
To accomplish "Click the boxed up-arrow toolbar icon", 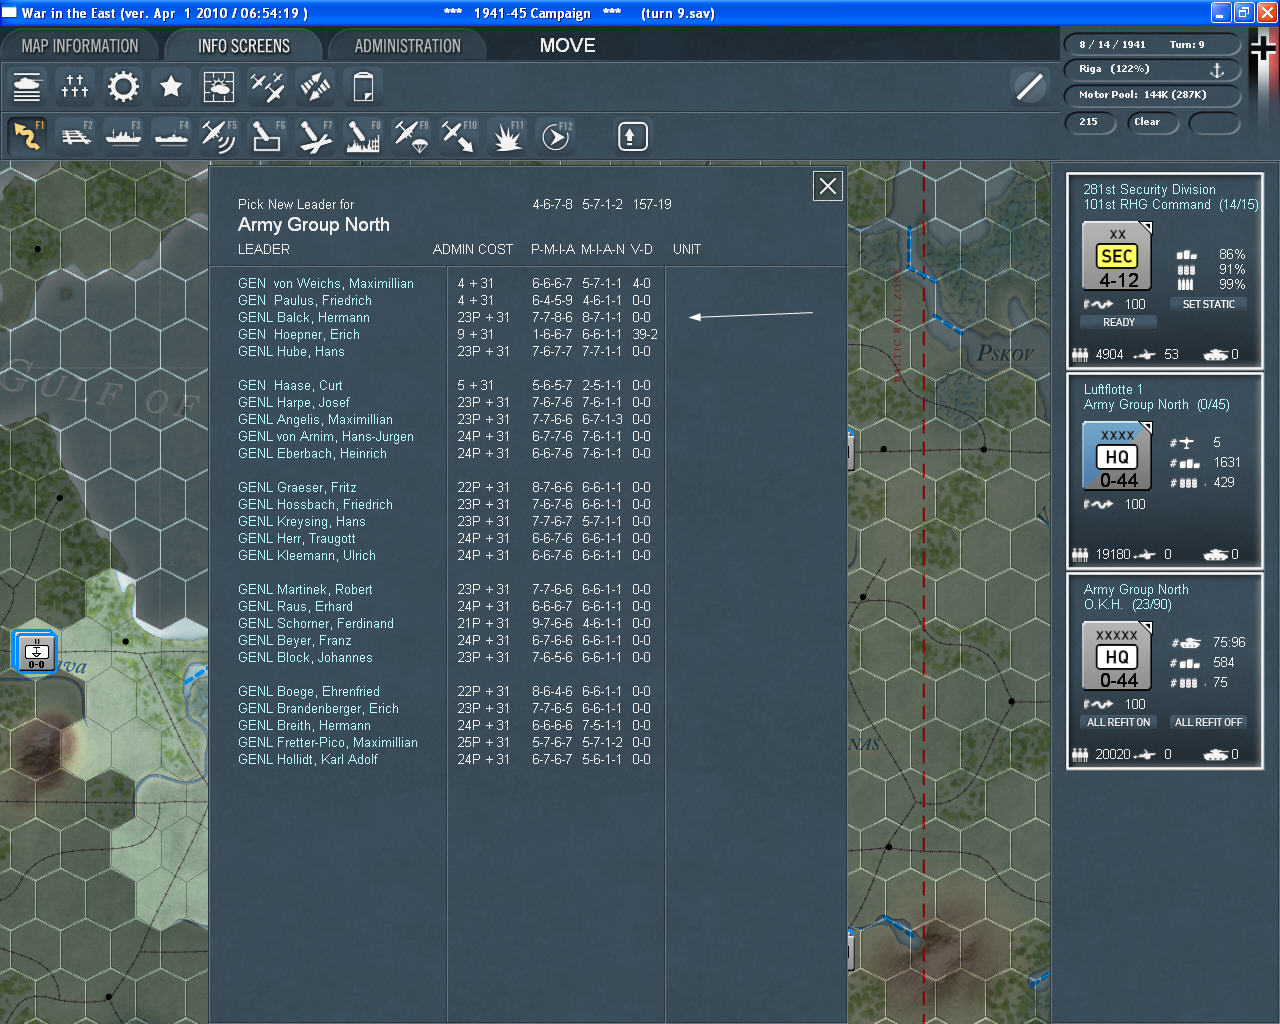I will 632,136.
